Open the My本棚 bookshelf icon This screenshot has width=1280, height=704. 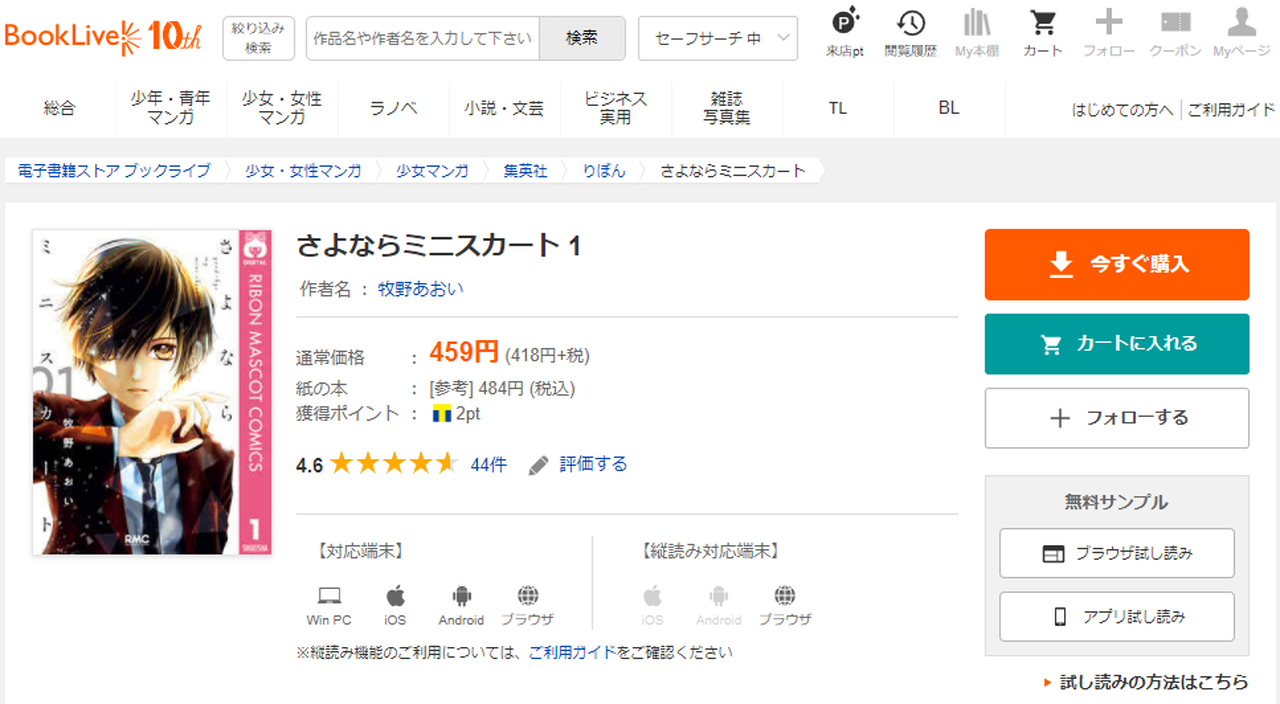(x=976, y=32)
